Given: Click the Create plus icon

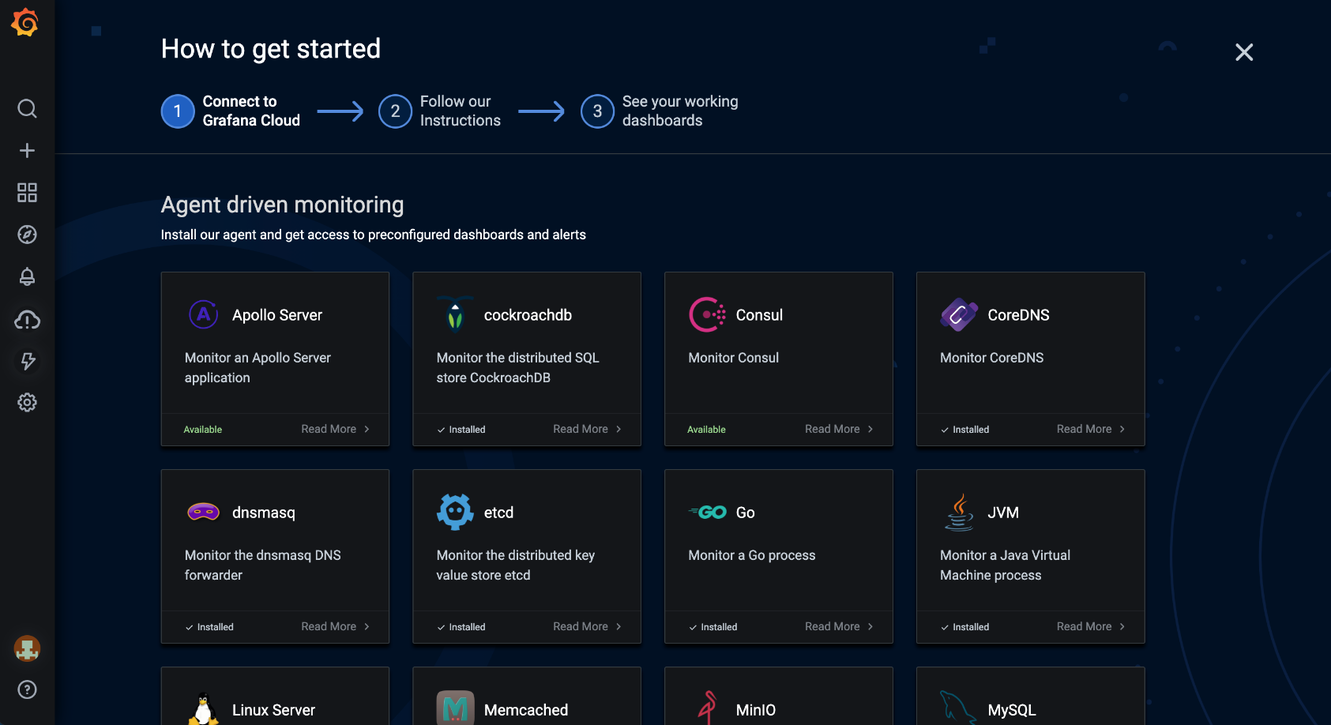Looking at the screenshot, I should pyautogui.click(x=27, y=150).
